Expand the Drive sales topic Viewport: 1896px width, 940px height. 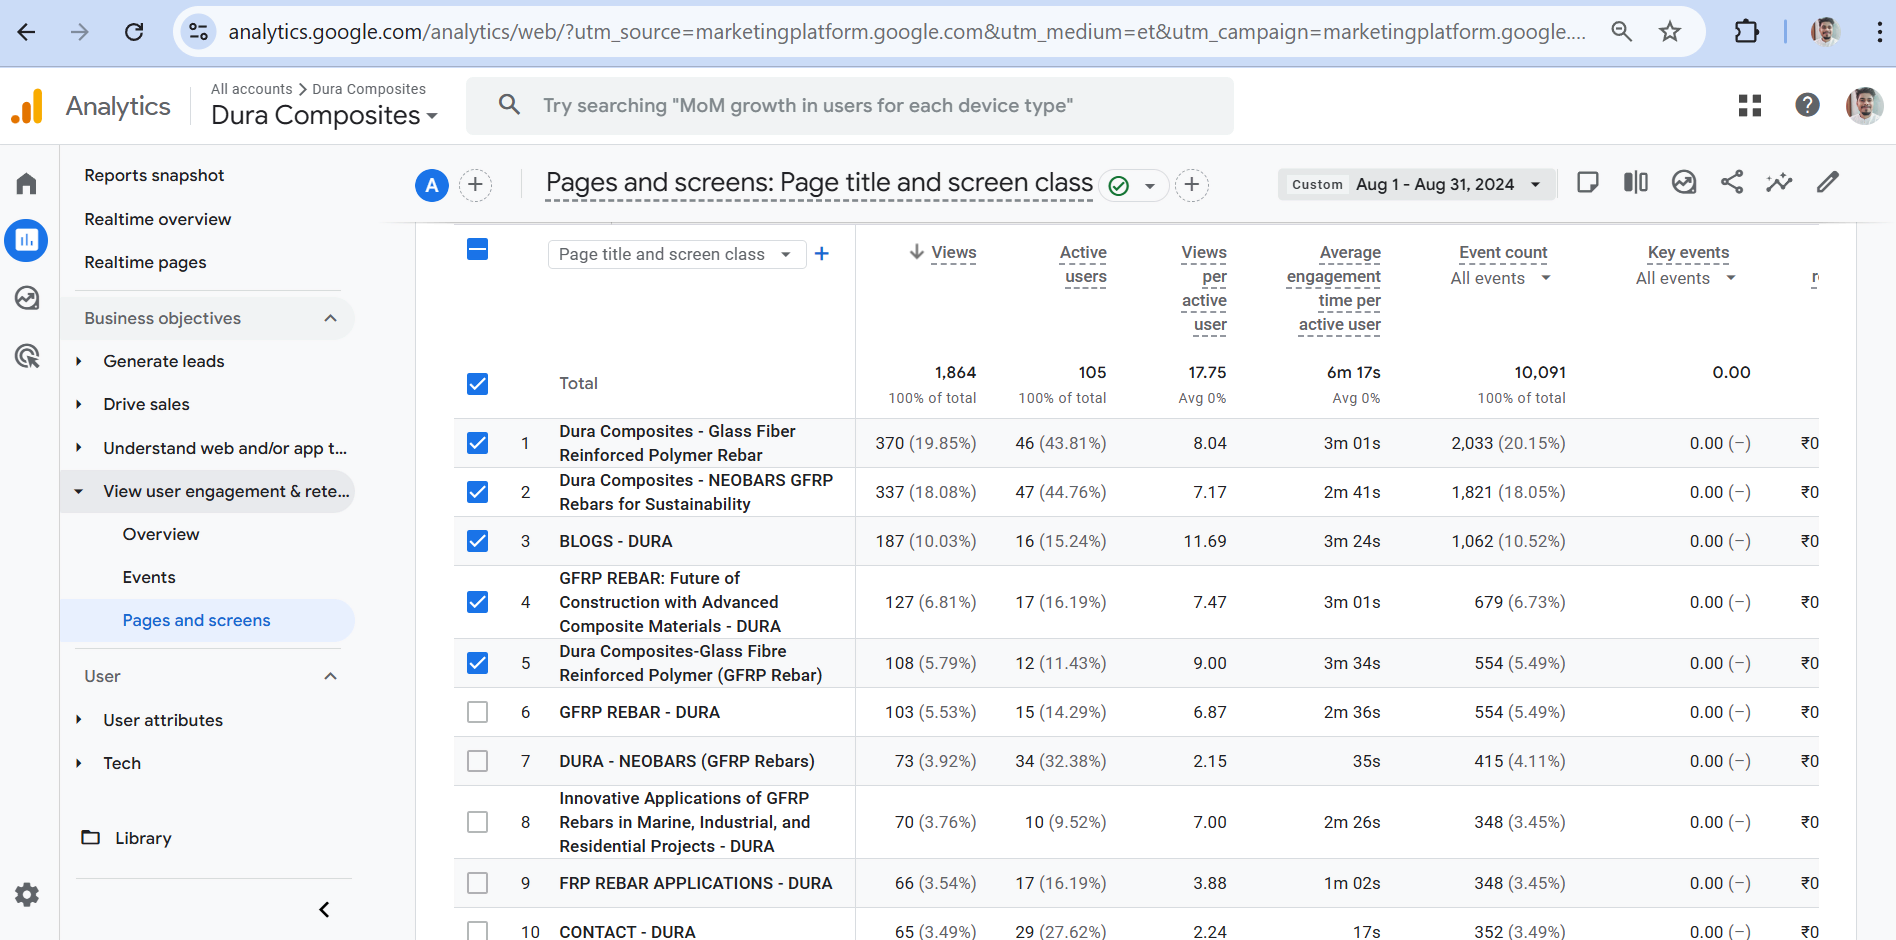pyautogui.click(x=79, y=404)
